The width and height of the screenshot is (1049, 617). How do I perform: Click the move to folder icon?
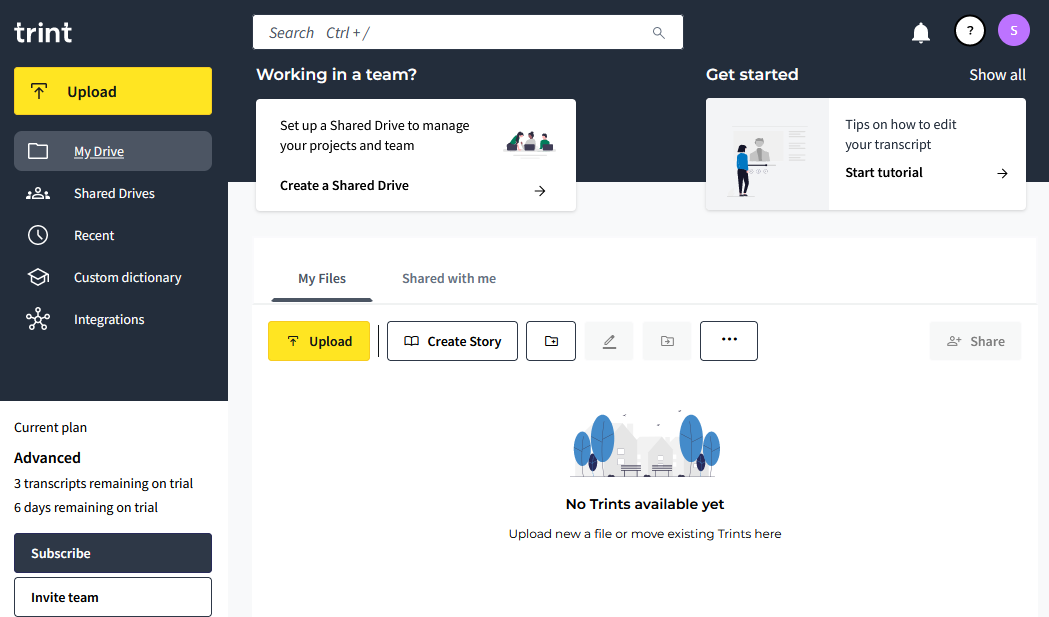tap(667, 341)
